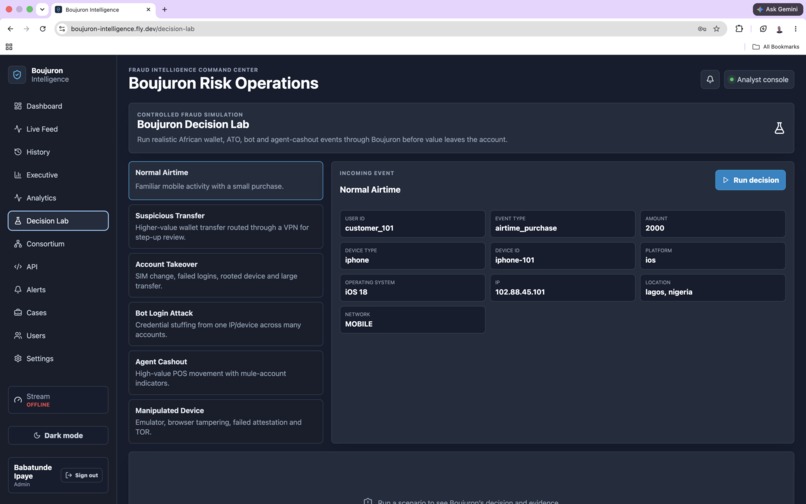Open the Analyst console button
Image resolution: width=806 pixels, height=504 pixels.
pos(759,80)
